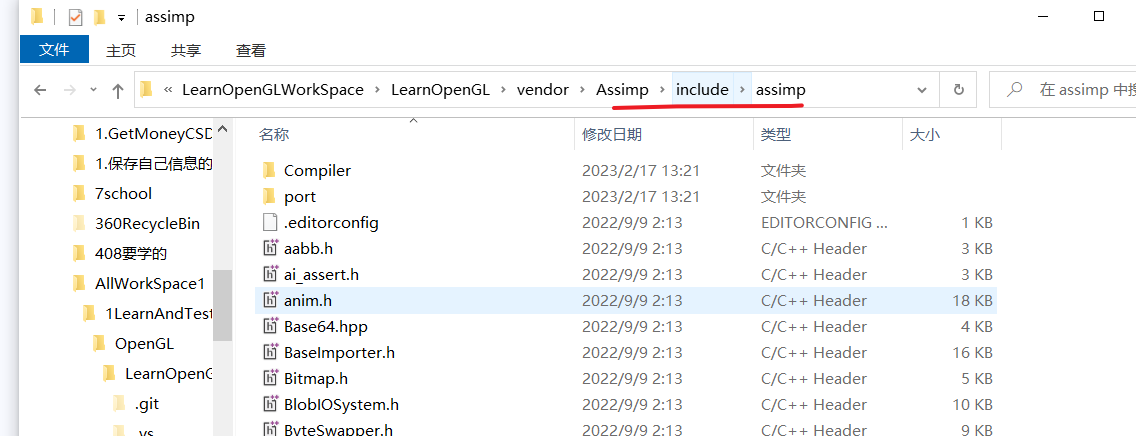Expand chevron after LearnOpenGLWorkSpace breadcrumb
This screenshot has height=436, width=1136.
[377, 90]
